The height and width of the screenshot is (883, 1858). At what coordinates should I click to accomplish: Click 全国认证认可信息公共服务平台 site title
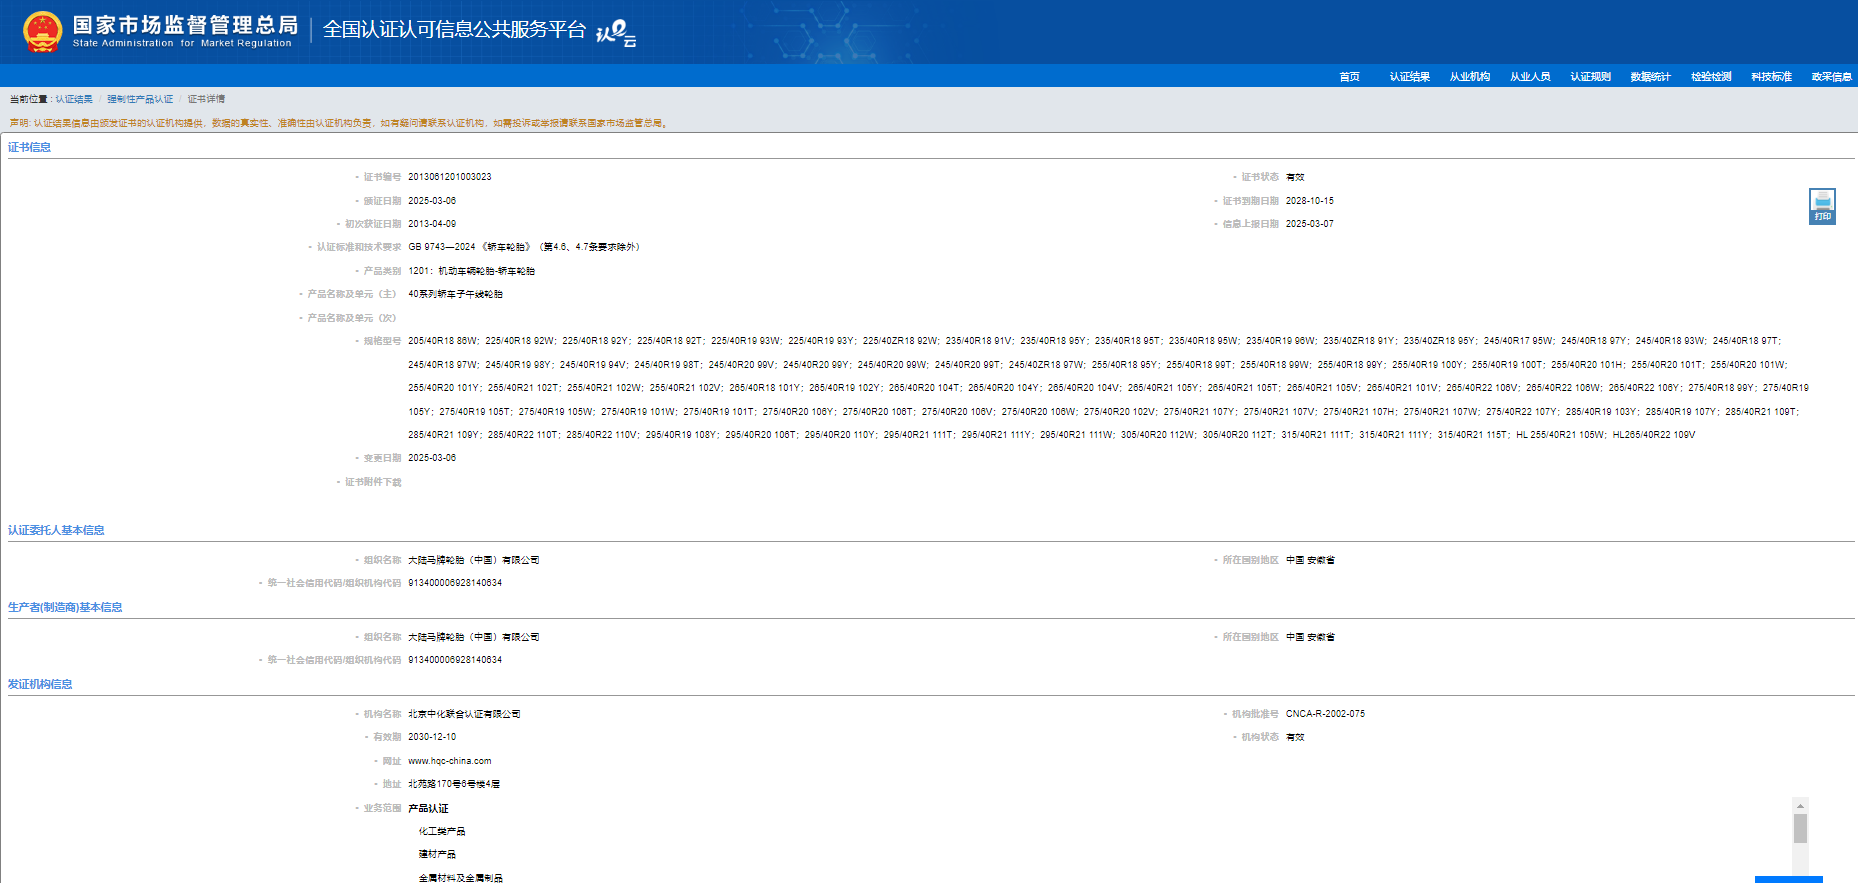454,30
